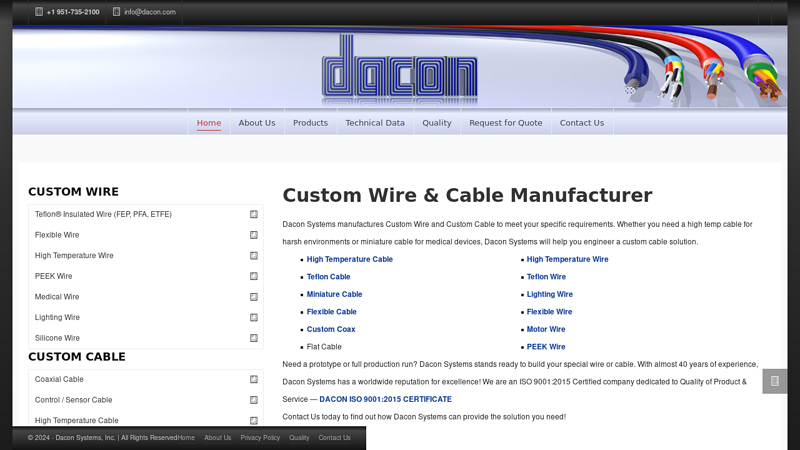Open the Home menu tab

pos(209,123)
